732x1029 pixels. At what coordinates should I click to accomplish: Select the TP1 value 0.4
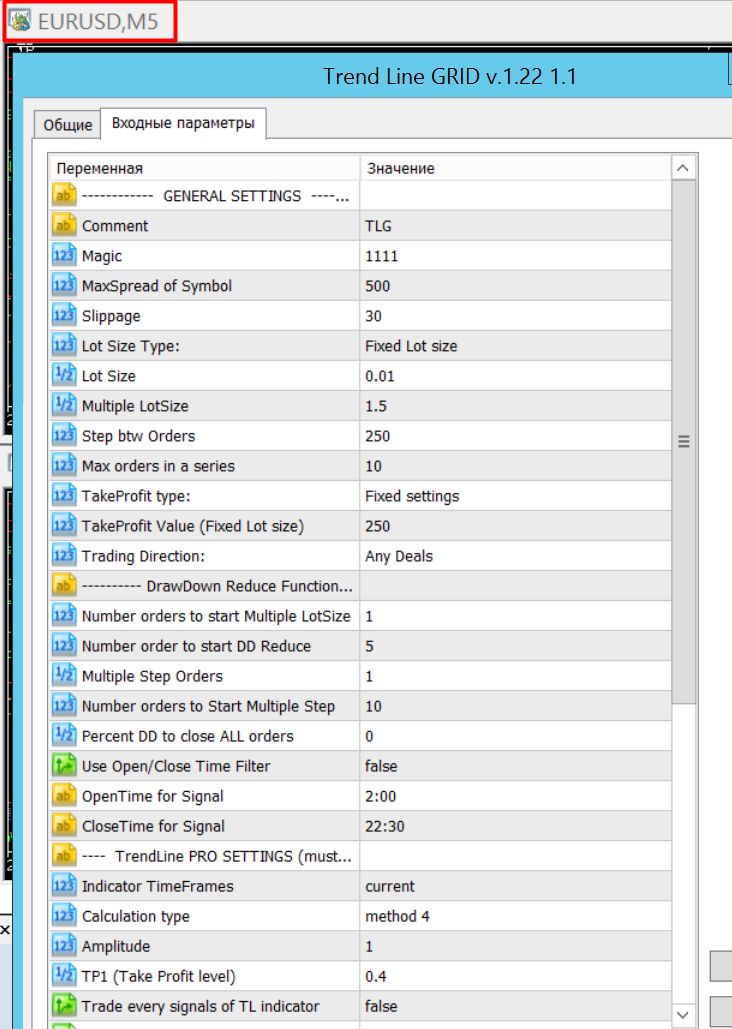point(515,976)
